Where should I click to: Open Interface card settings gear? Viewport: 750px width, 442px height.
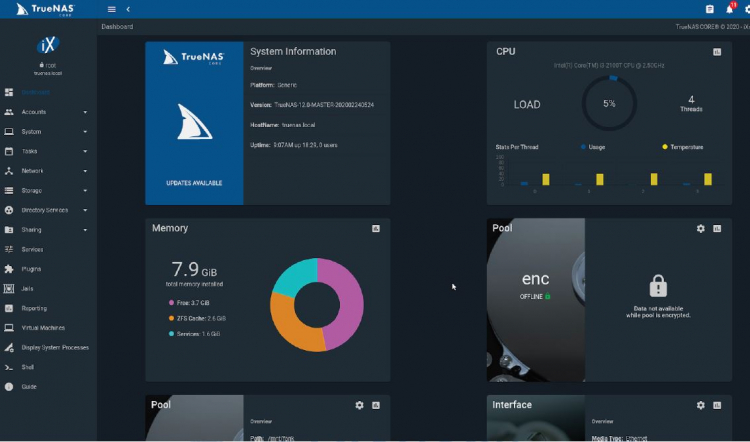pyautogui.click(x=700, y=405)
